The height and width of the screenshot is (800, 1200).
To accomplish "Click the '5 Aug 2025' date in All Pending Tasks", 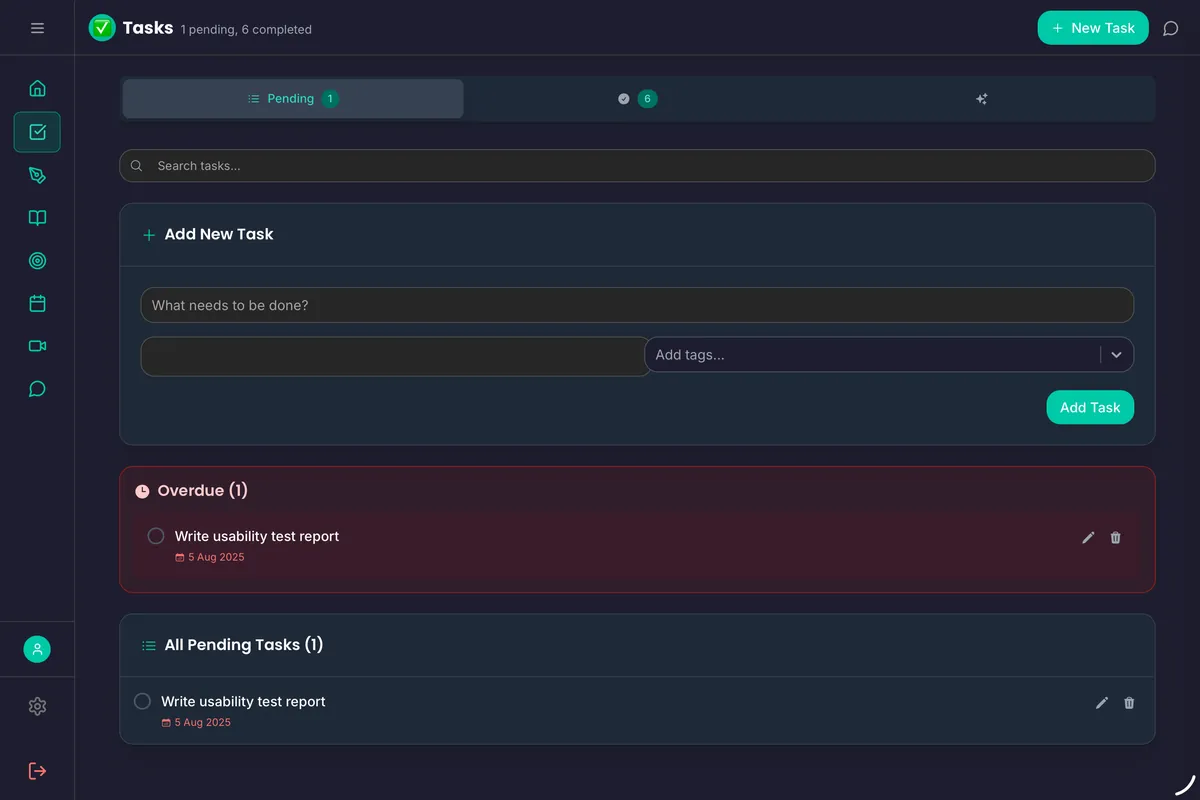I will [203, 722].
